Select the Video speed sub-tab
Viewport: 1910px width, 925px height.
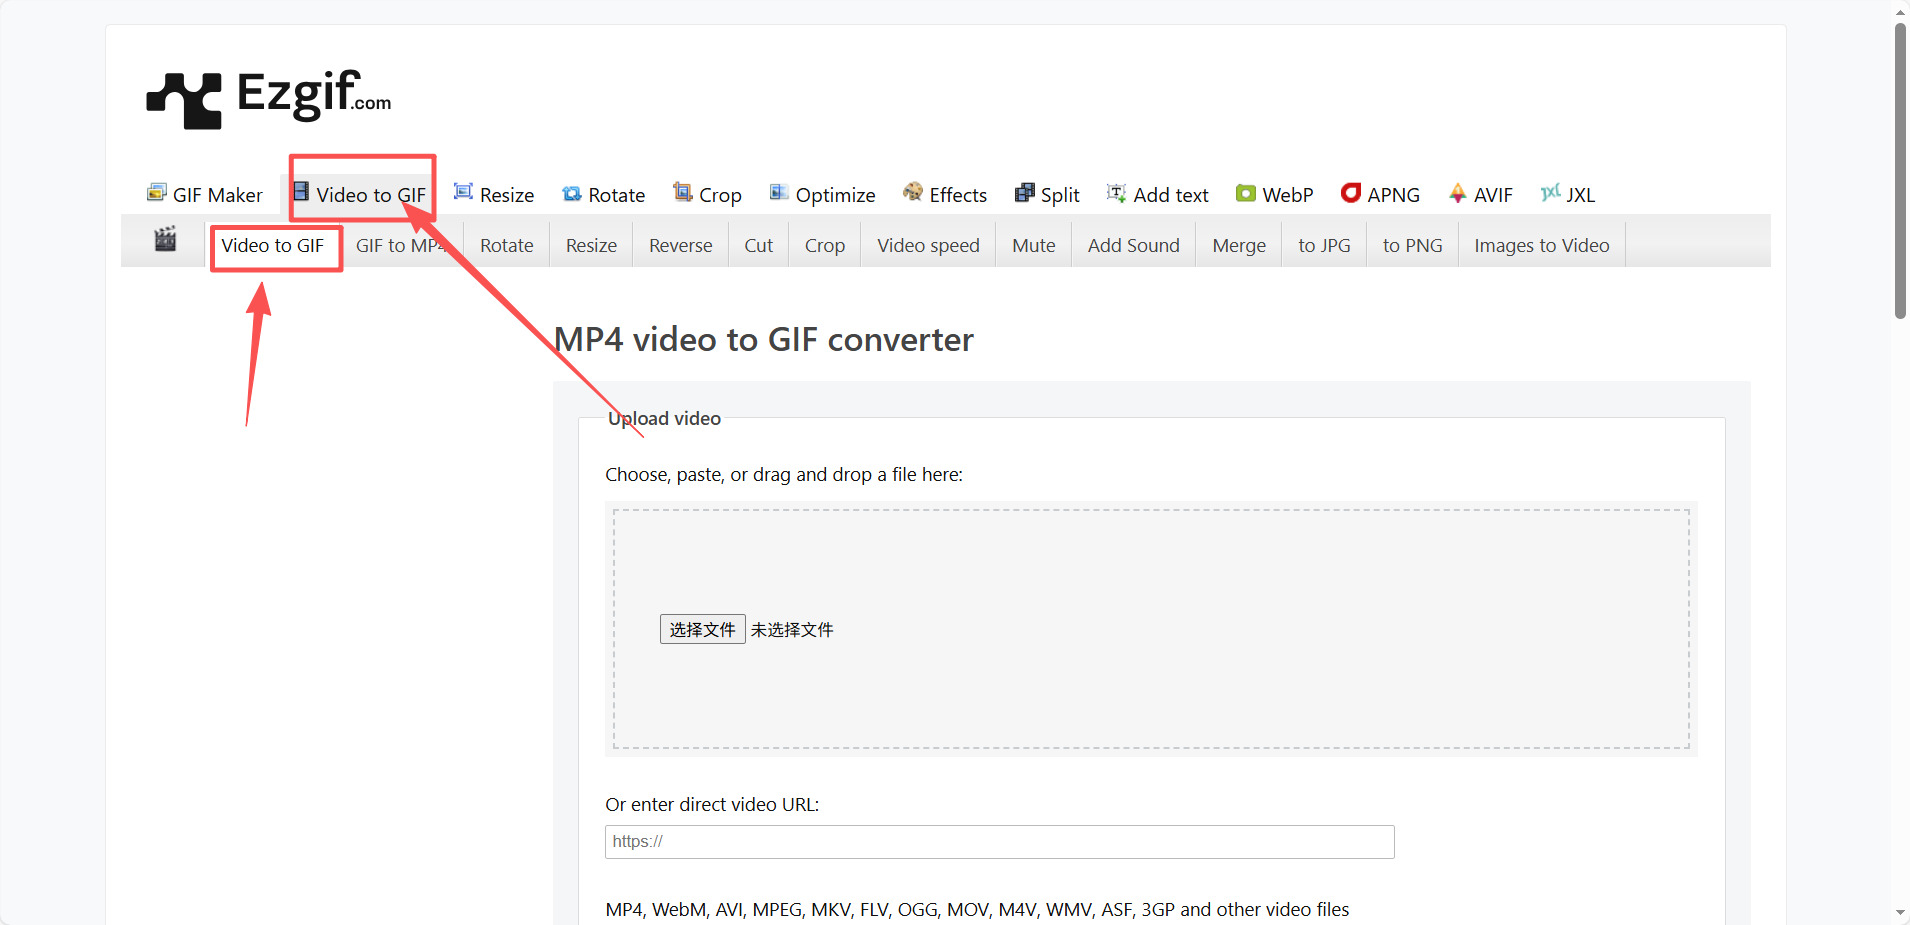[x=929, y=246]
